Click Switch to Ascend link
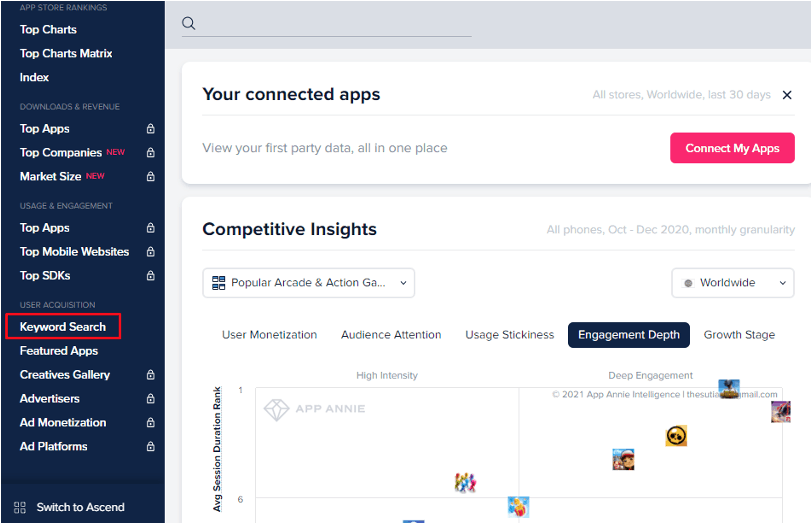 (80, 507)
